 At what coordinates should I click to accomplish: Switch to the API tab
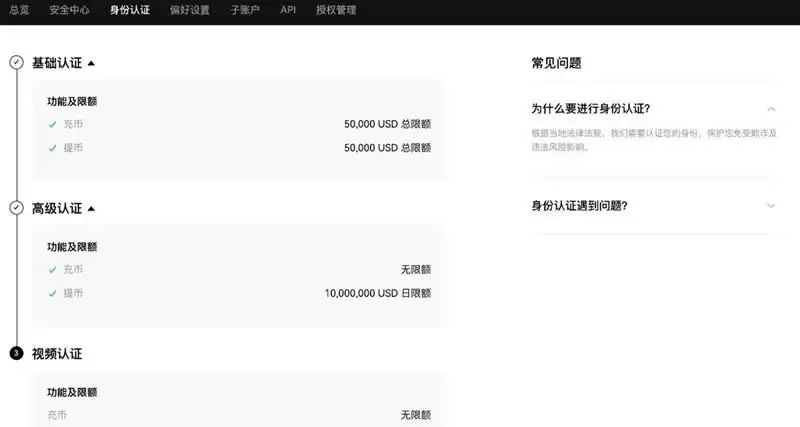(288, 10)
